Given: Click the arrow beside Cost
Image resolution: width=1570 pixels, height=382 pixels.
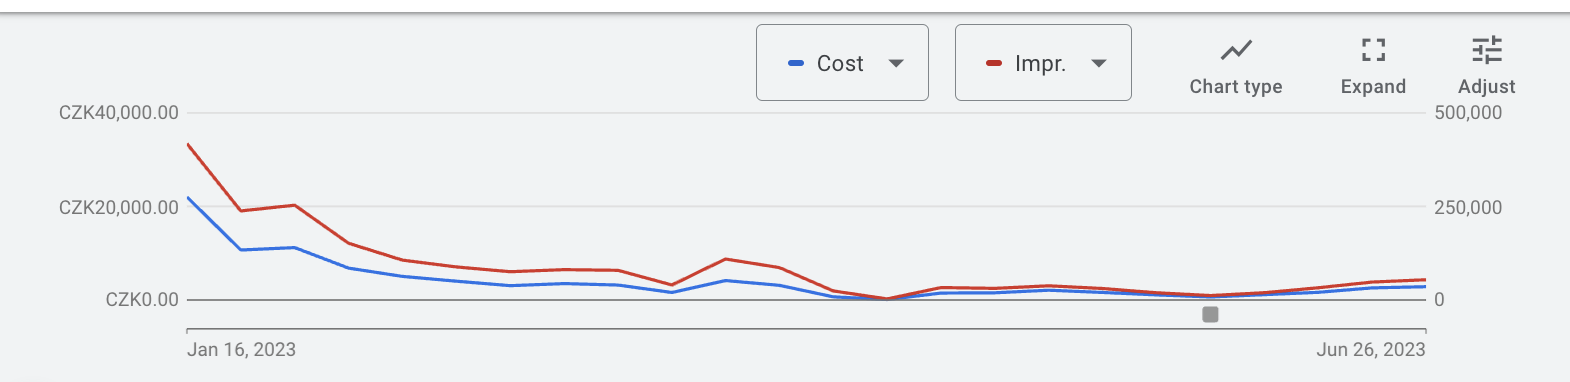Looking at the screenshot, I should (x=896, y=63).
